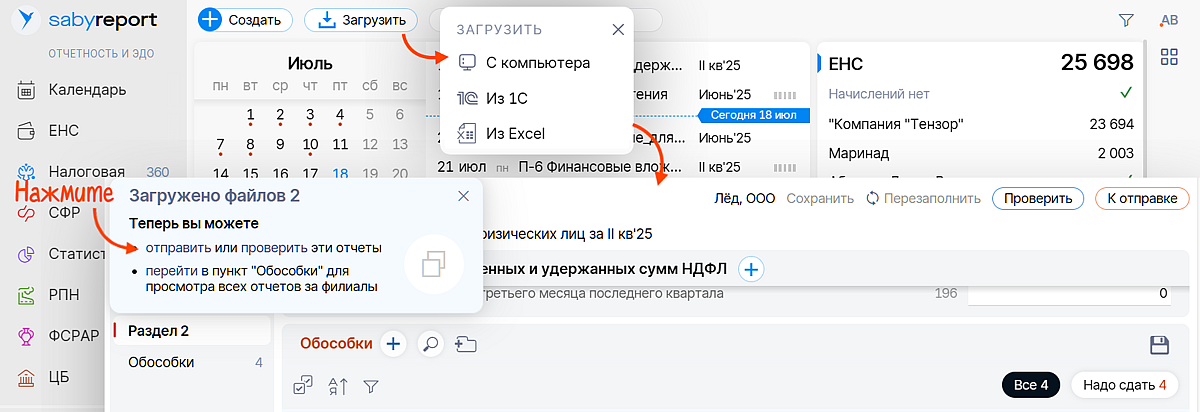Click the add folder icon near Обособки
The height and width of the screenshot is (412, 1200).
pyautogui.click(x=465, y=344)
